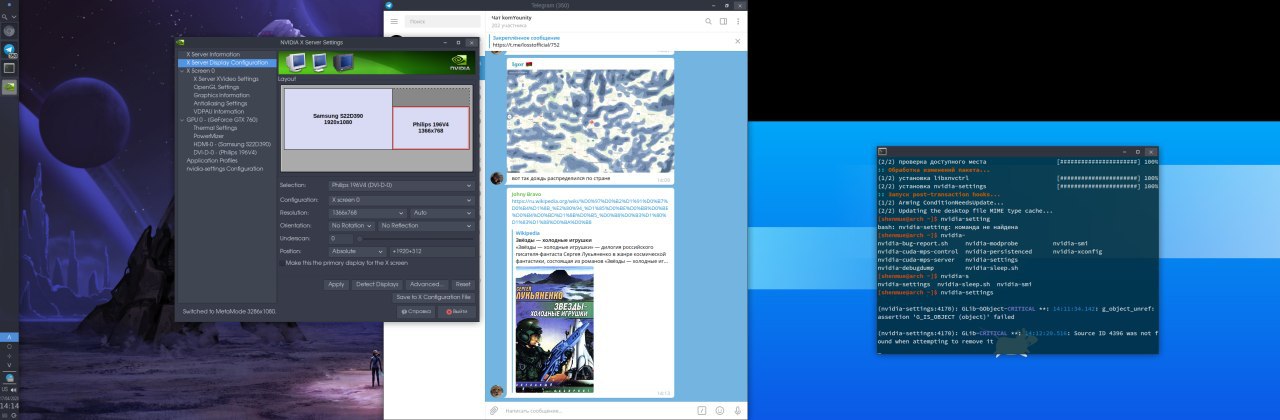Click the Telegram search field
The height and width of the screenshot is (420, 1280).
(x=441, y=21)
